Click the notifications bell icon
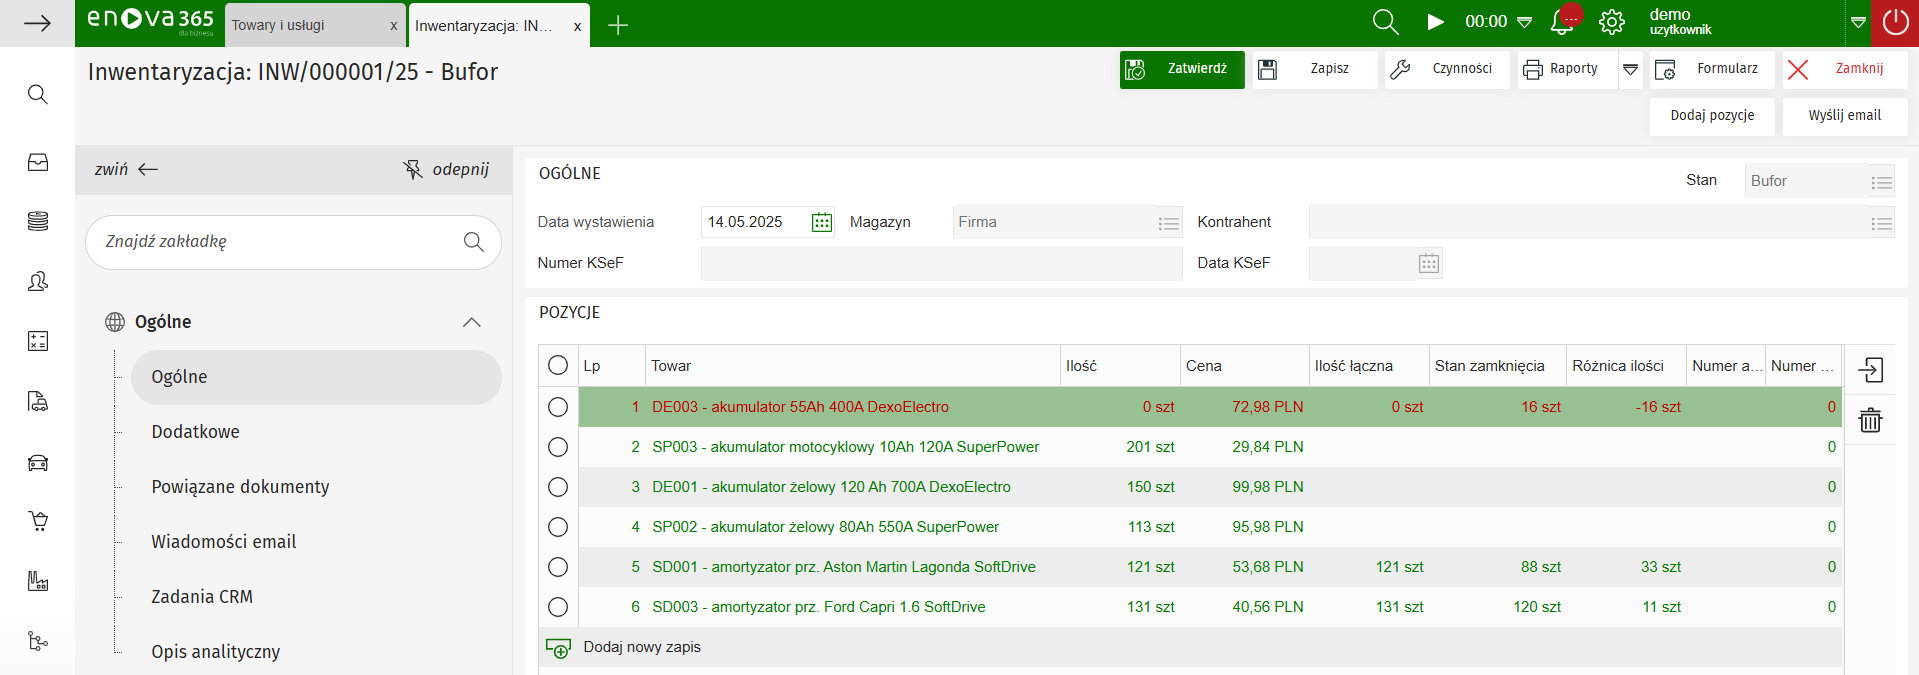 (1561, 23)
